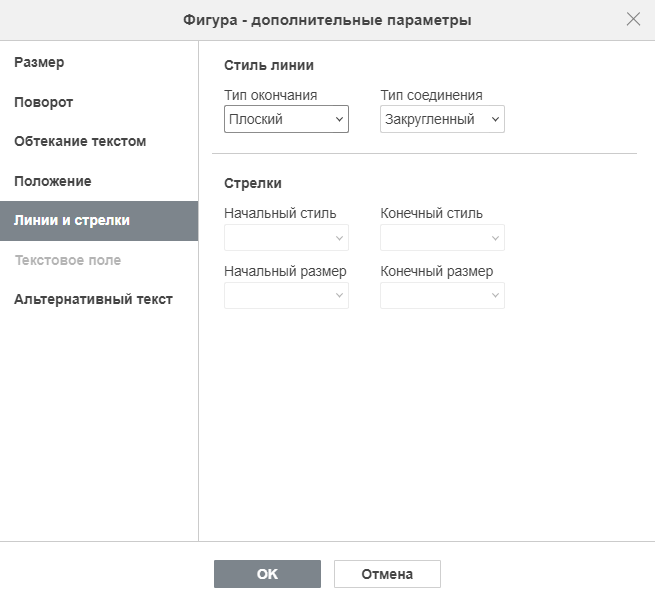The width and height of the screenshot is (655, 601).
Task: Confirm changes with the OK button
Action: tap(267, 574)
